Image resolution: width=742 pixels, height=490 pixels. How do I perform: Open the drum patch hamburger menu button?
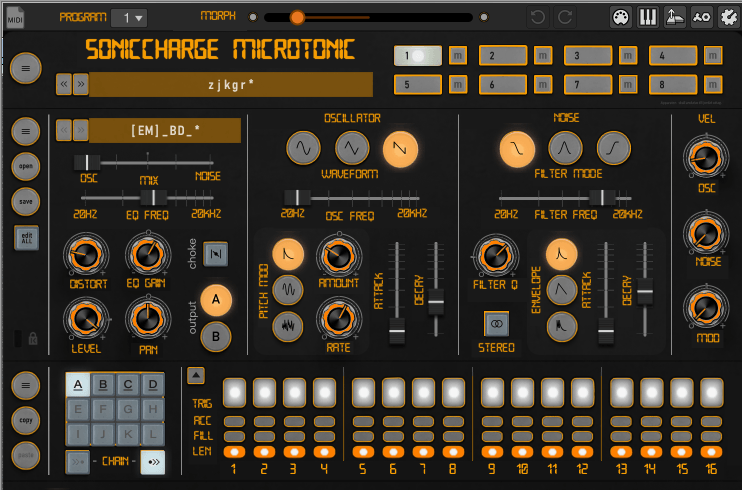click(26, 131)
